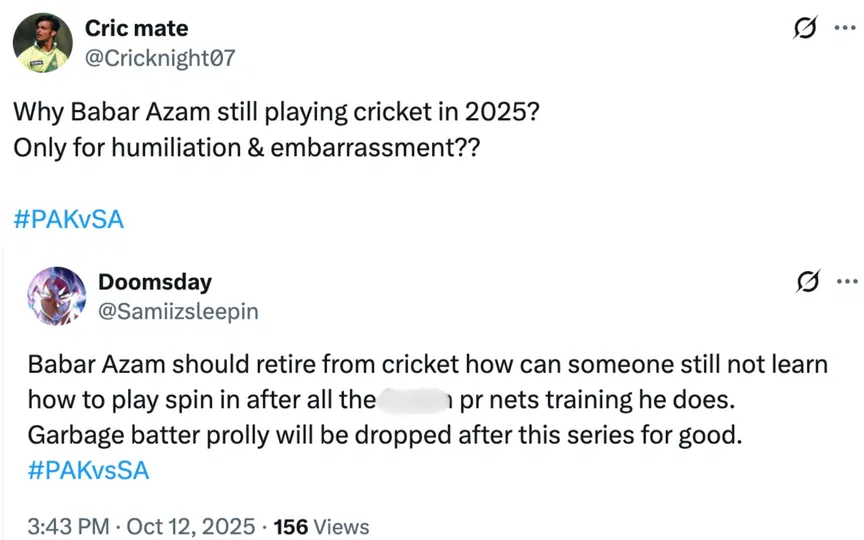
Task: Click Doomsday's avatar image
Action: pyautogui.click(x=56, y=295)
